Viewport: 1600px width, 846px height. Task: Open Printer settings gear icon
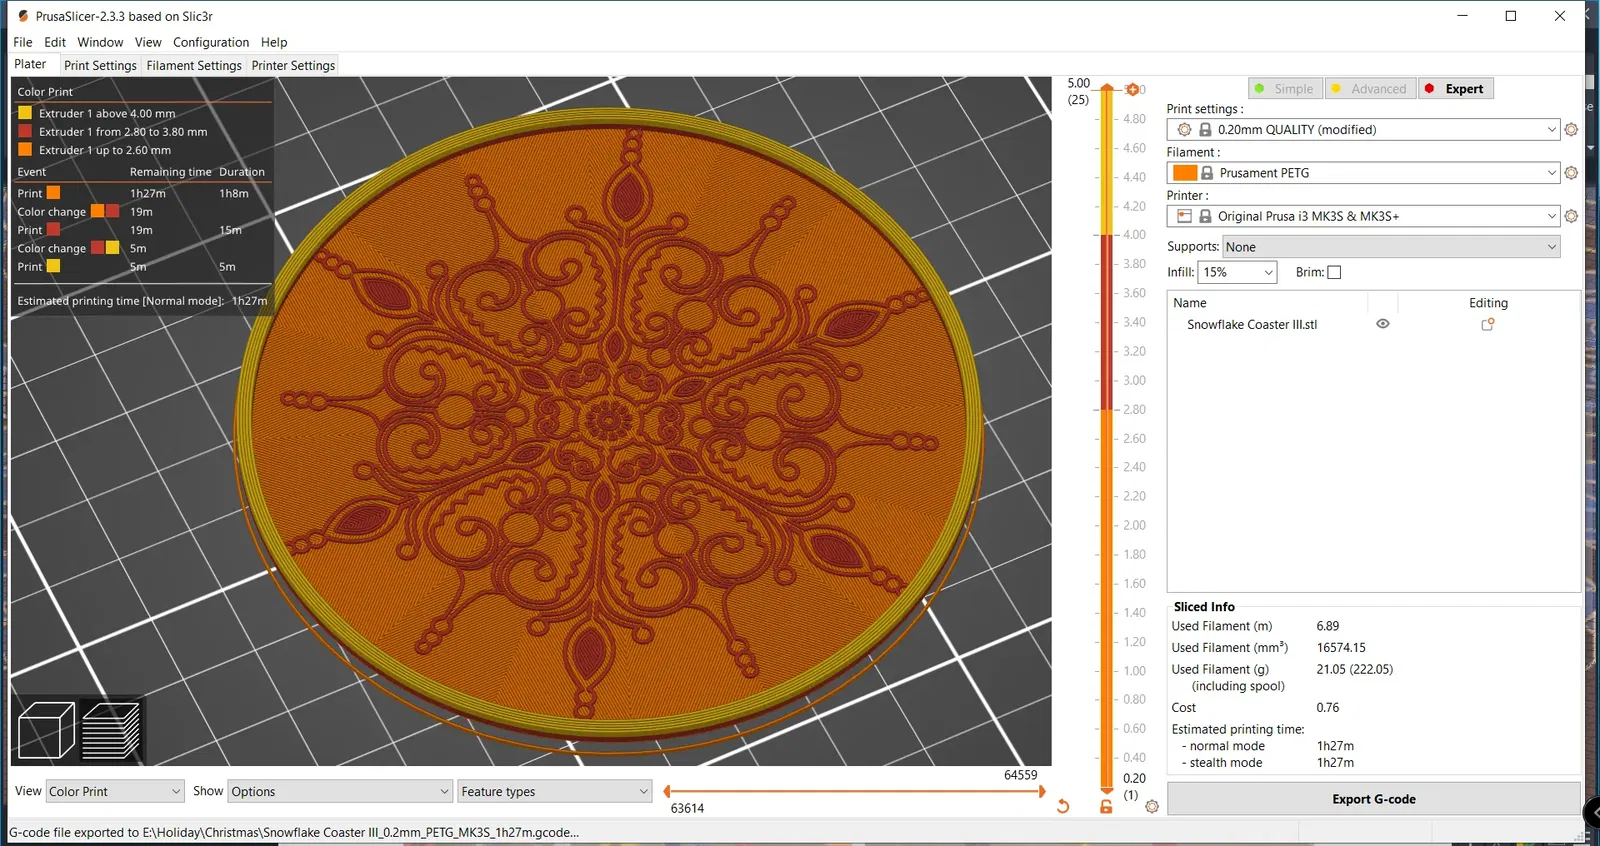[x=1571, y=216]
